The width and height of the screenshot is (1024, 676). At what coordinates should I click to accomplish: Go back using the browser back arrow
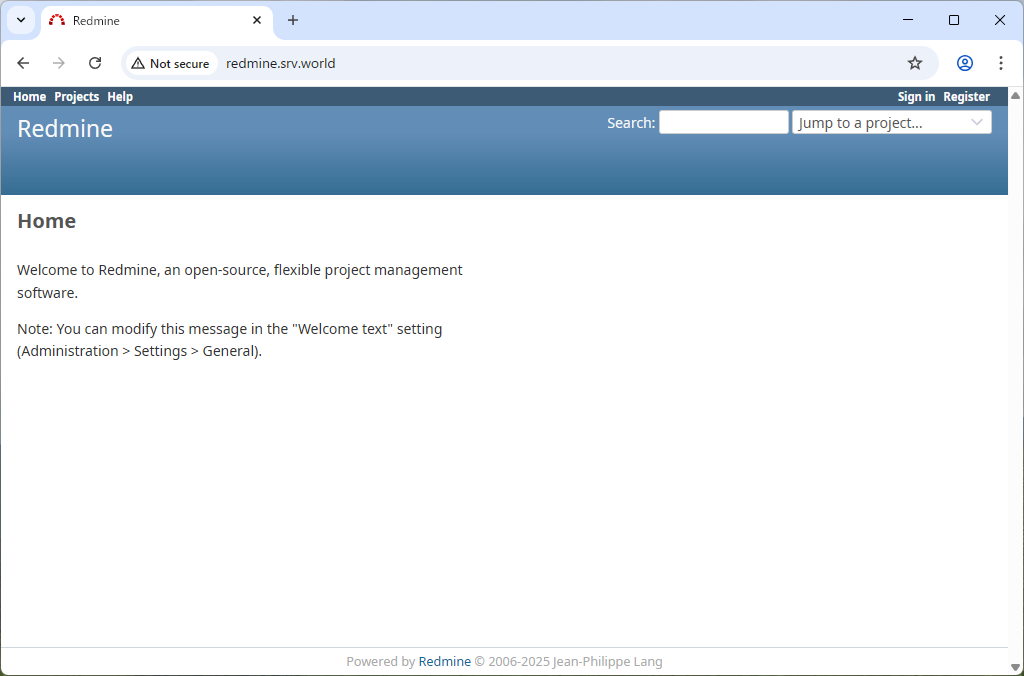23,63
